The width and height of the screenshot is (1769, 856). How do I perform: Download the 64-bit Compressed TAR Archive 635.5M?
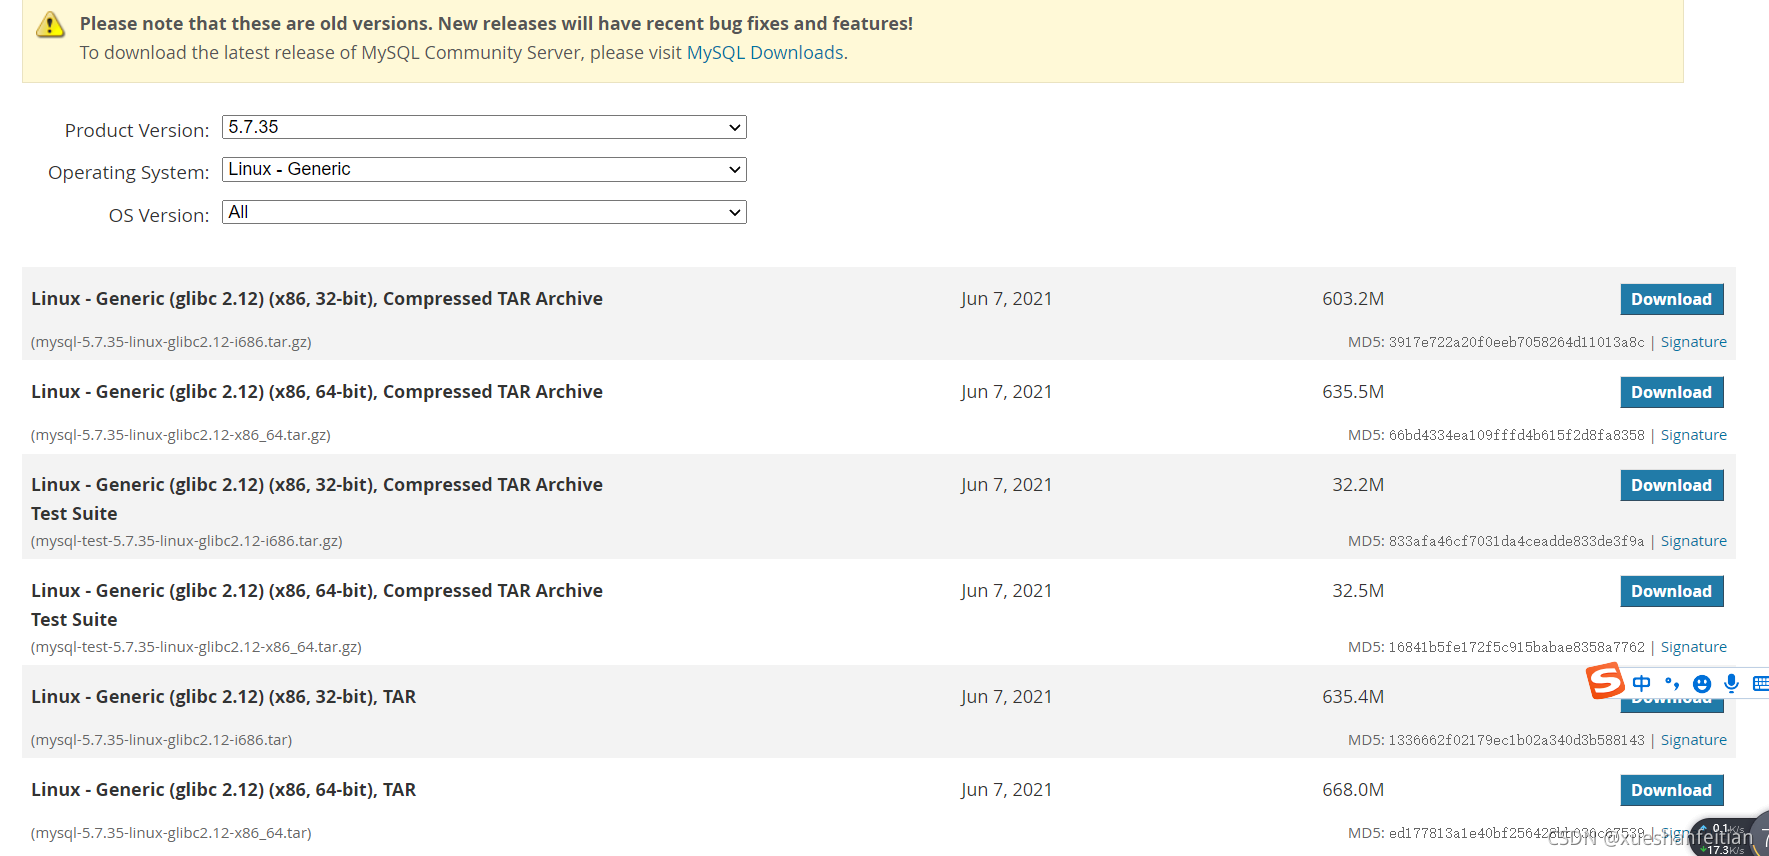pos(1671,392)
